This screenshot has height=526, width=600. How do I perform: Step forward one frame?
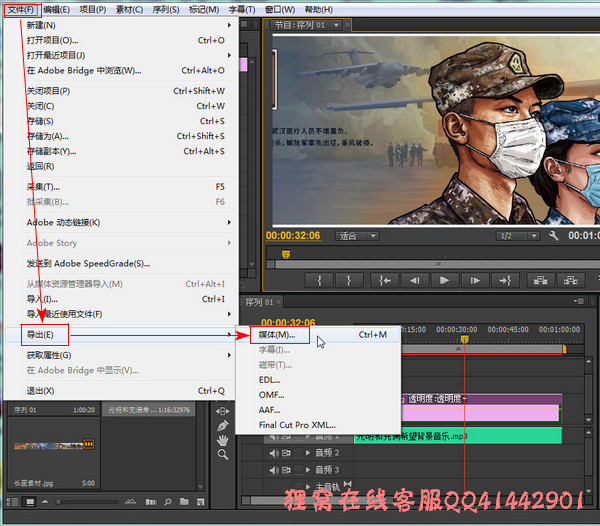pos(475,281)
